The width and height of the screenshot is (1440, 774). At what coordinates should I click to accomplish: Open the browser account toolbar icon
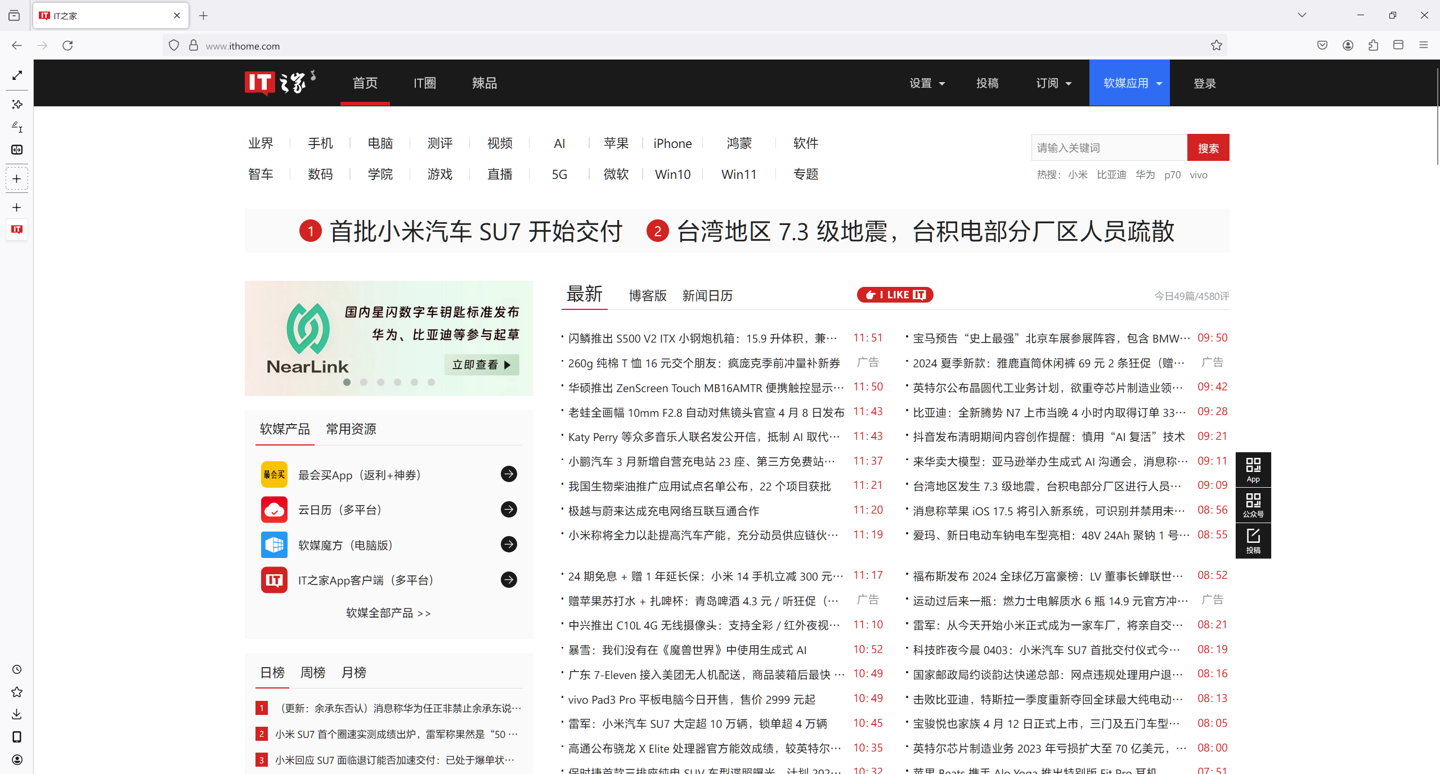coord(1348,46)
